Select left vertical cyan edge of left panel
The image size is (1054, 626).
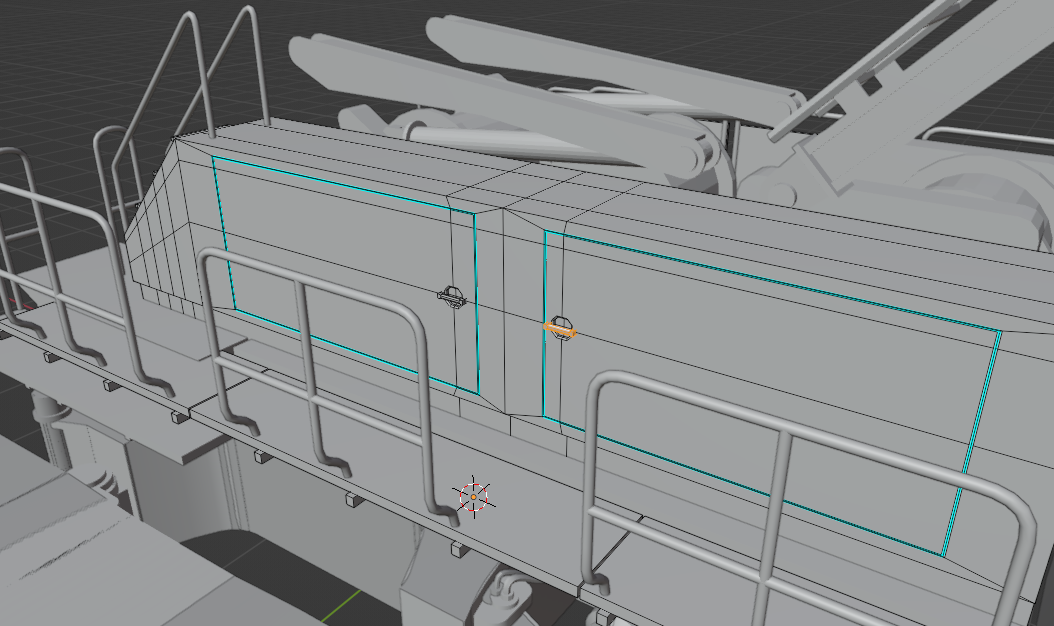222,233
